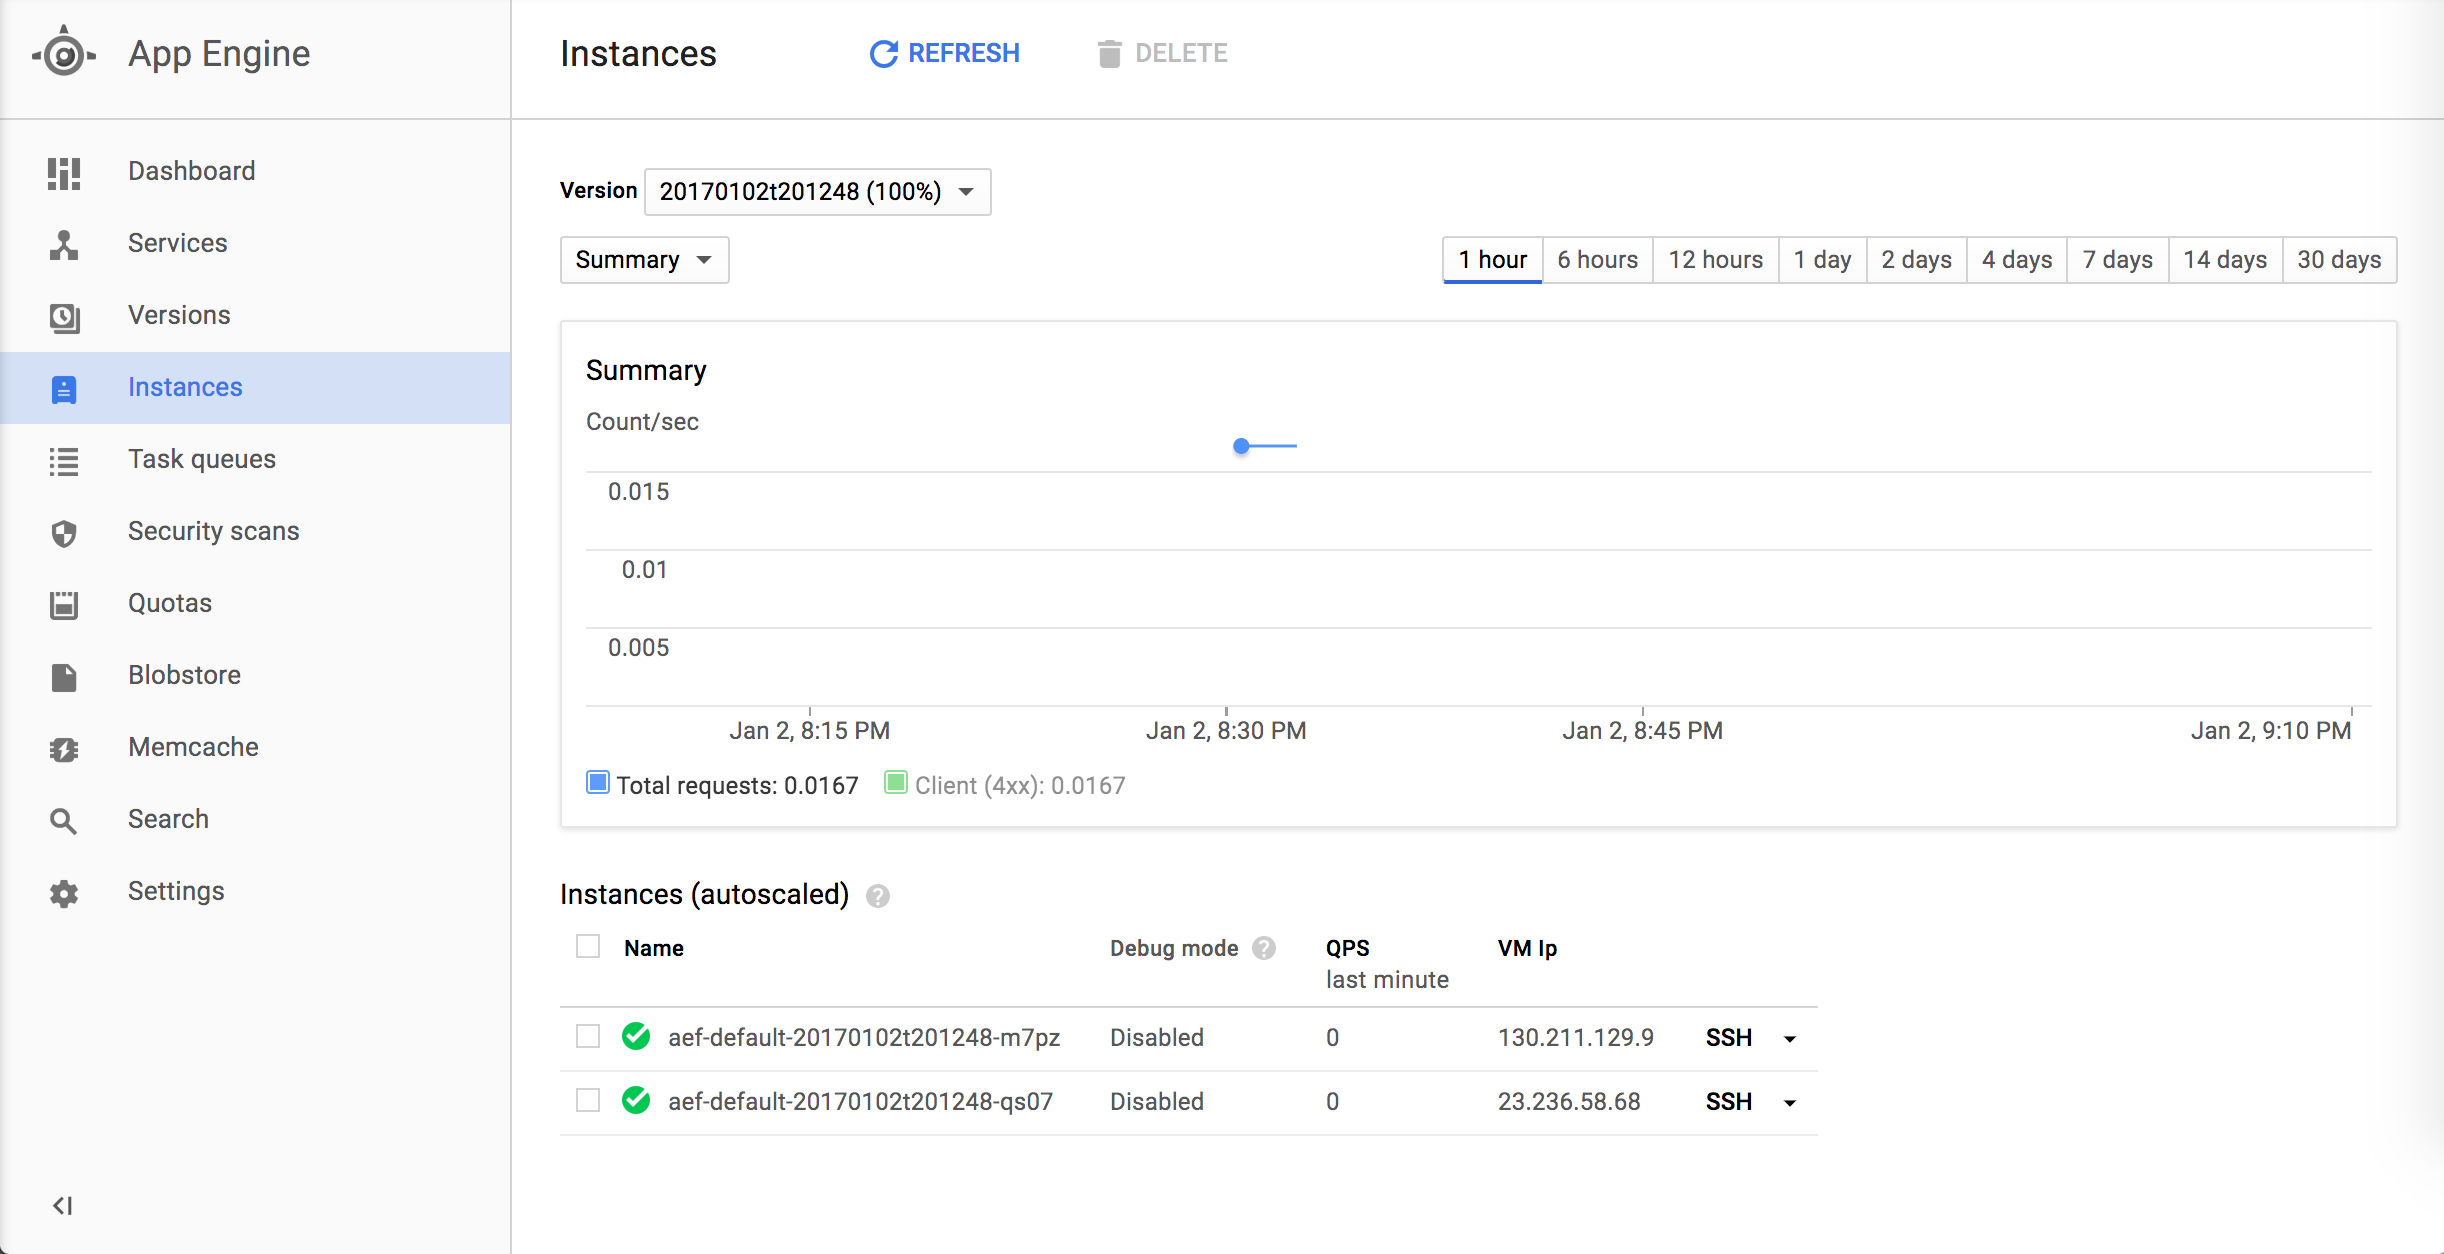Click the QPS column header
This screenshot has height=1254, width=2444.
click(x=1348, y=948)
